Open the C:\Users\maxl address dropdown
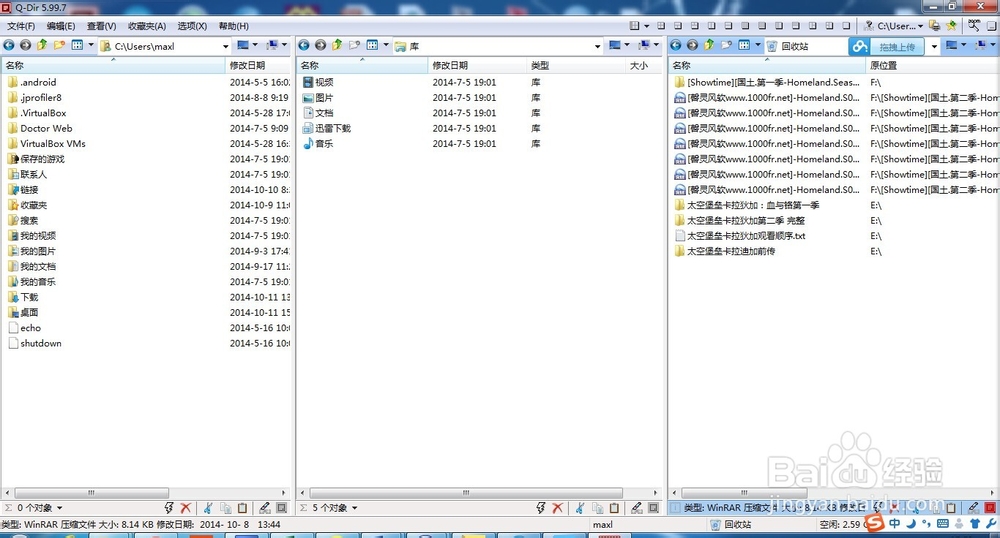This screenshot has width=1000, height=538. point(225,47)
